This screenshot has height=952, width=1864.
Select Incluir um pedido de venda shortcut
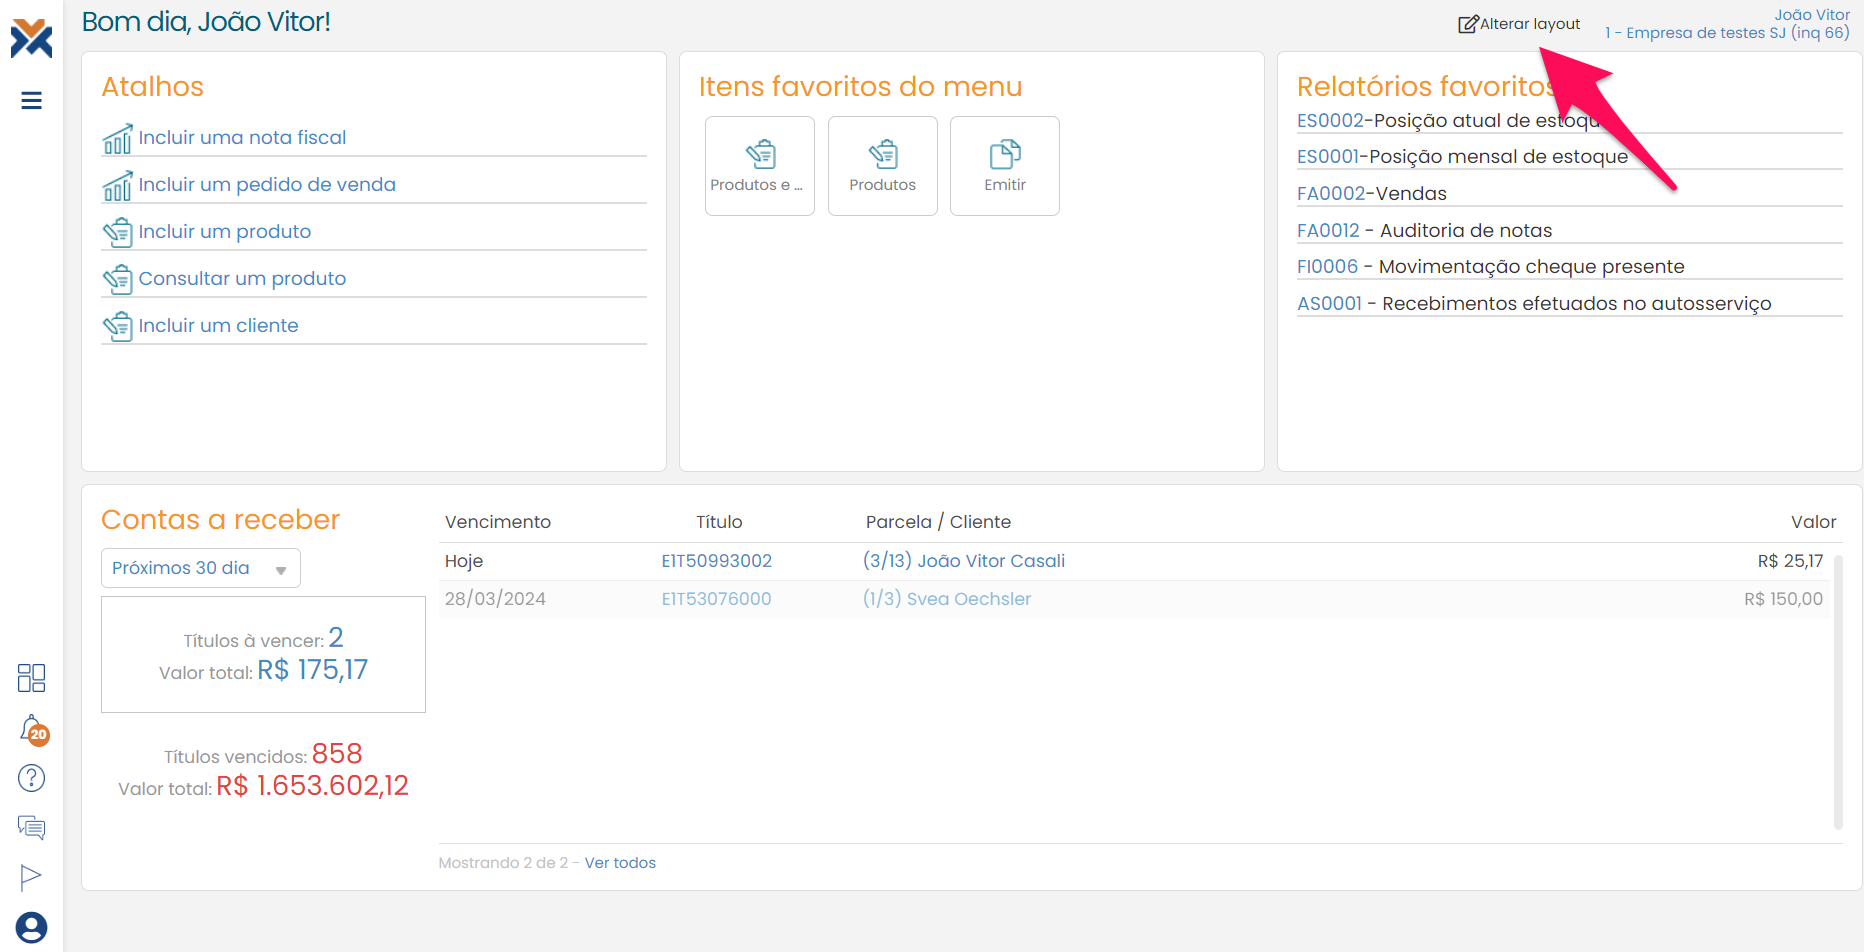click(267, 185)
